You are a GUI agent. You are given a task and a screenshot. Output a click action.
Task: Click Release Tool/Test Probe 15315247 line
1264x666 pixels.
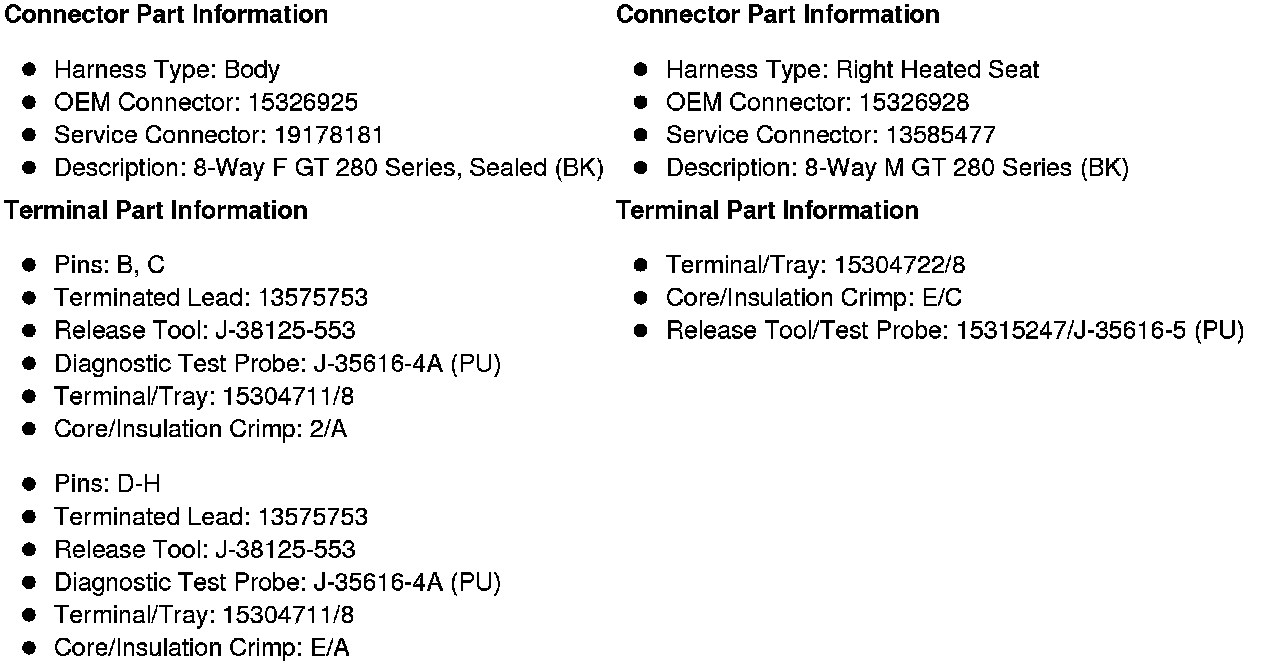click(955, 331)
